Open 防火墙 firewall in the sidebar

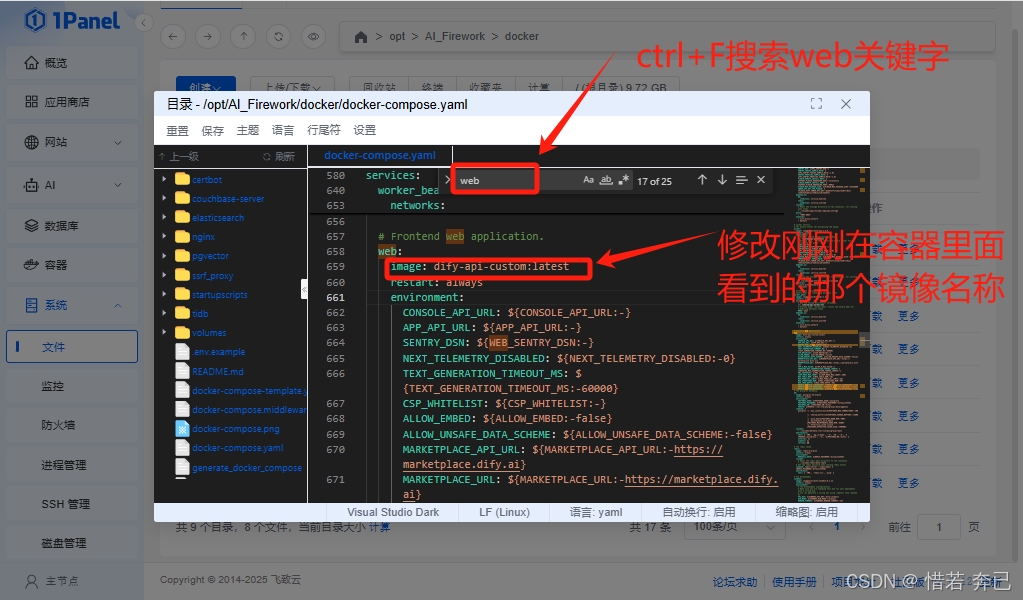(72, 425)
